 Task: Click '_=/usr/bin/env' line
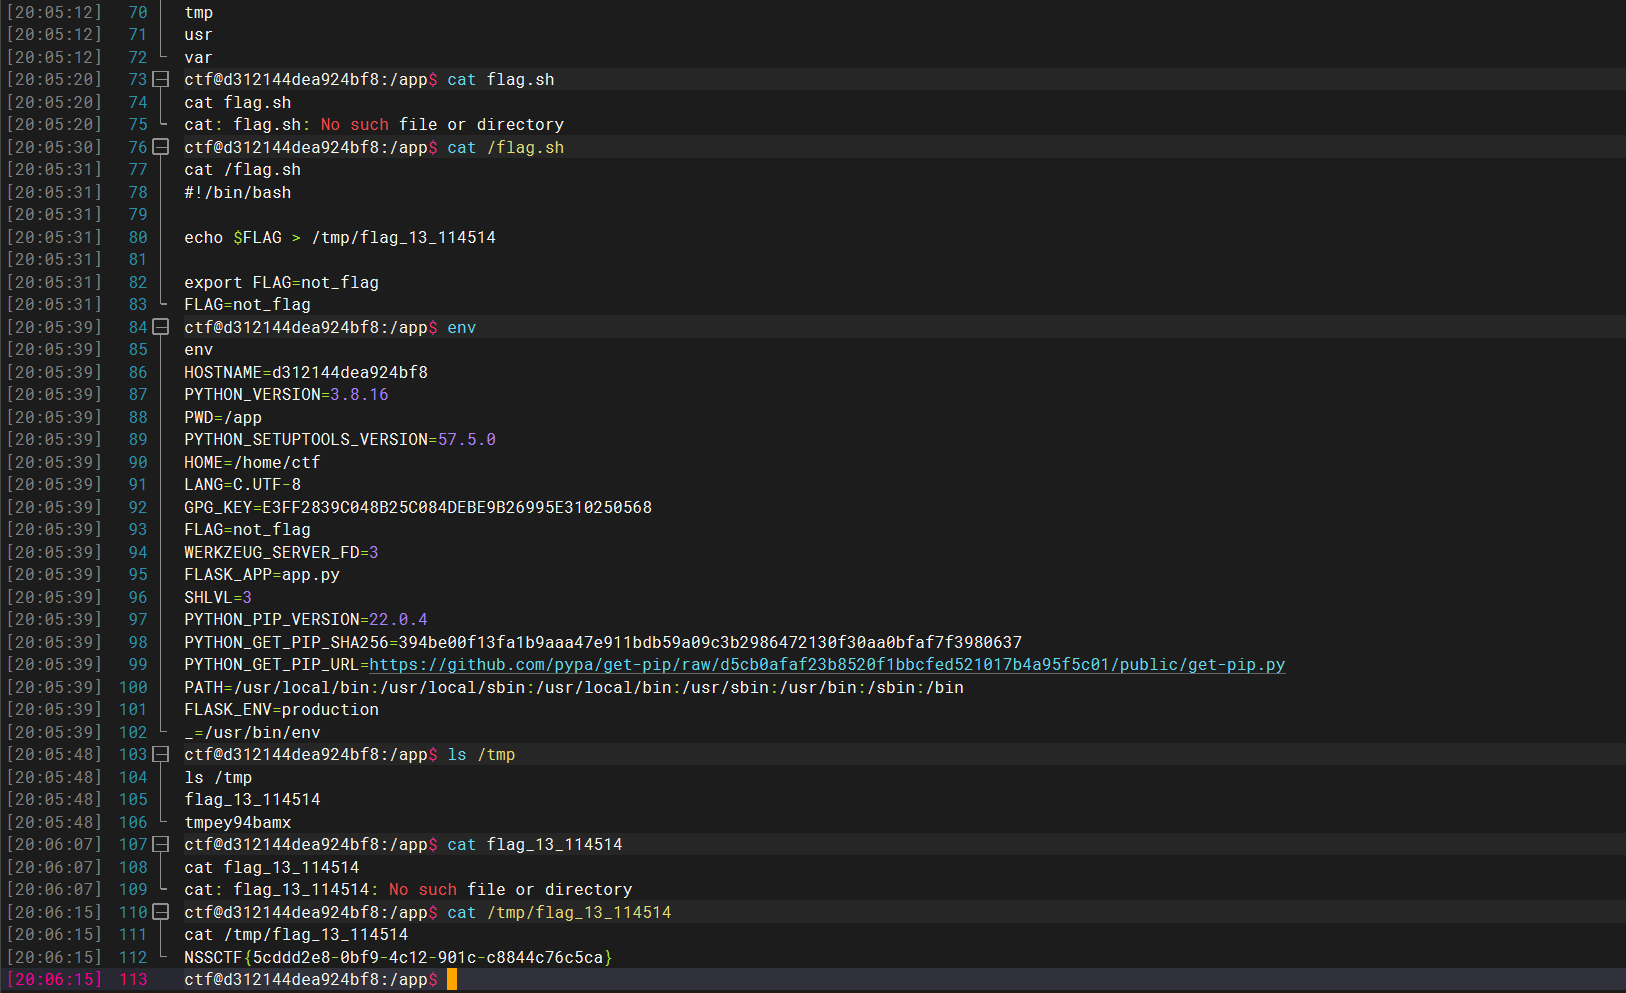tap(252, 732)
